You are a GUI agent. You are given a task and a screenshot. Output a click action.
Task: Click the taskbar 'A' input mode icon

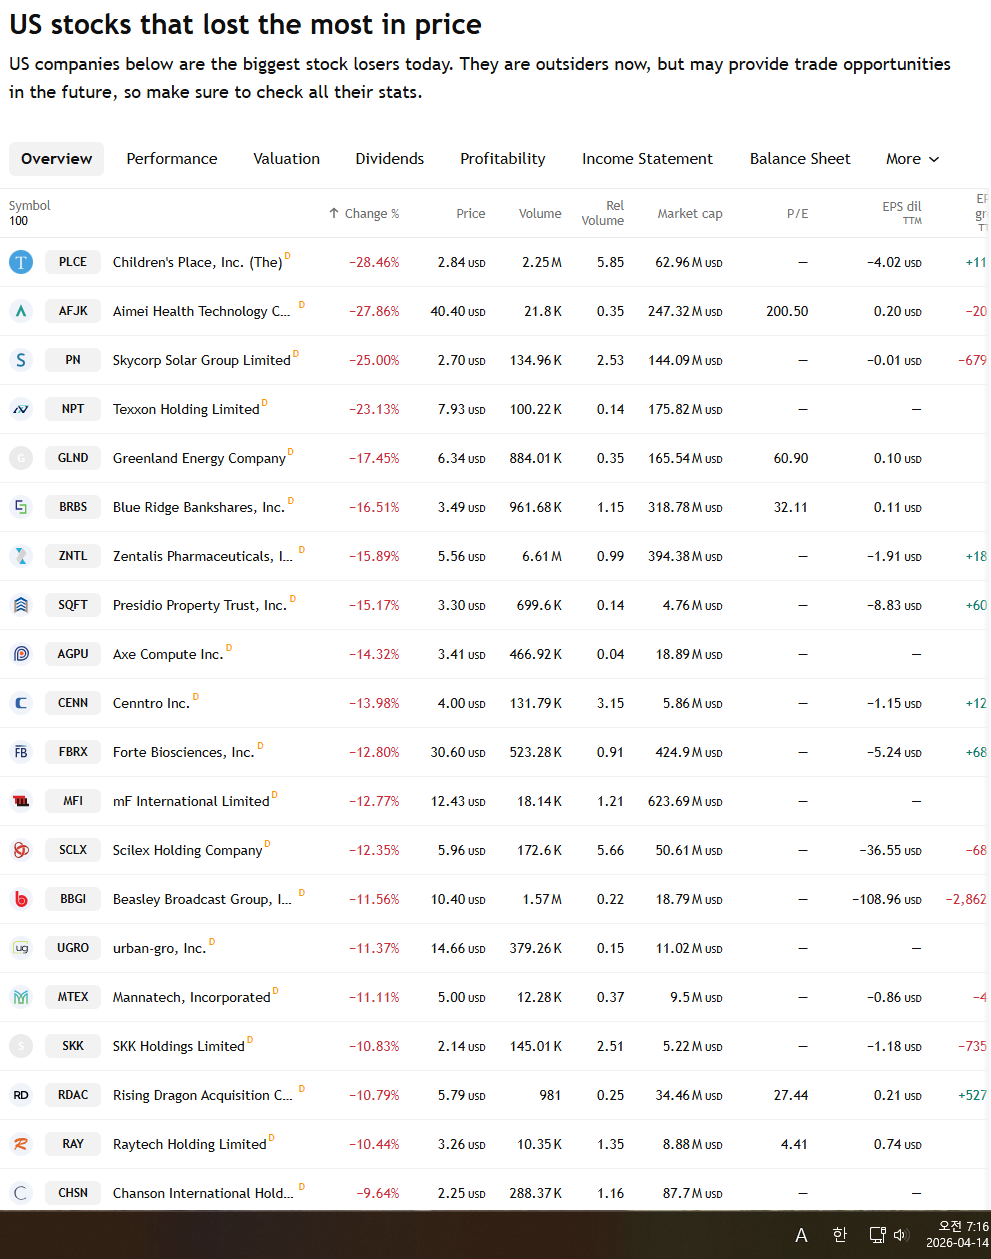tap(801, 1236)
